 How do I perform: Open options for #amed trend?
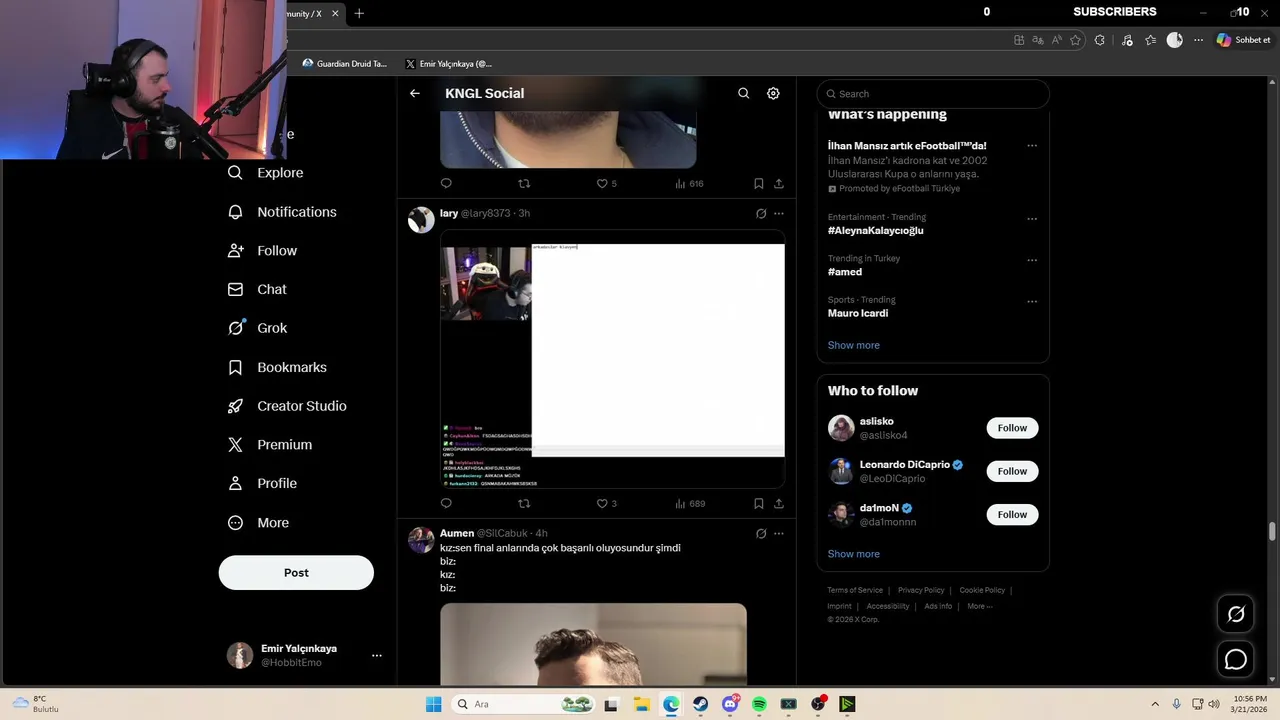(1032, 260)
